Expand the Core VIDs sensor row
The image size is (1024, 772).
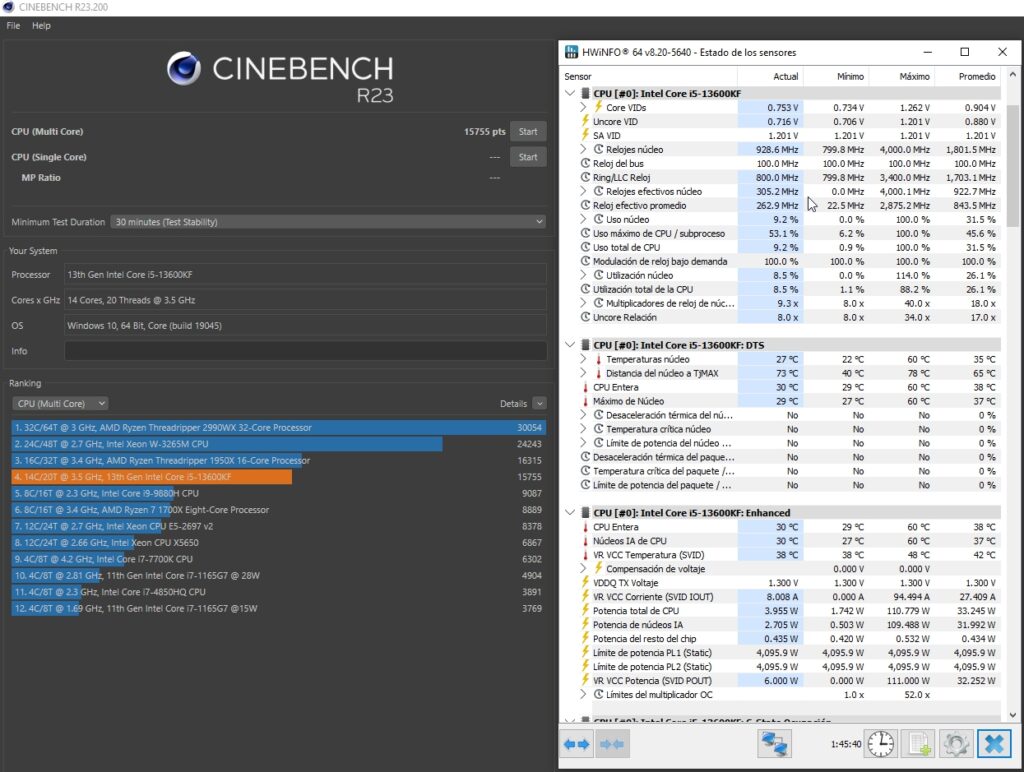click(x=583, y=107)
